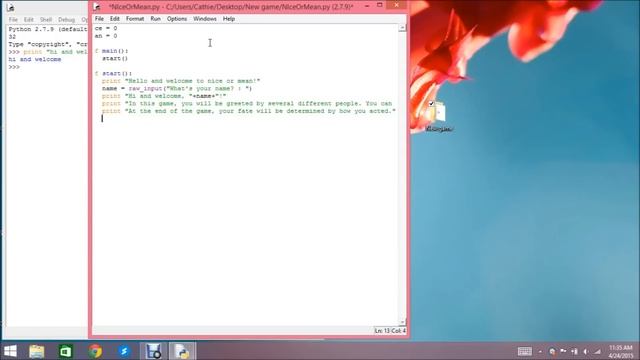Screen dimensions: 640x360
Task: Click the 'At the end of the game' line
Action: (249, 111)
